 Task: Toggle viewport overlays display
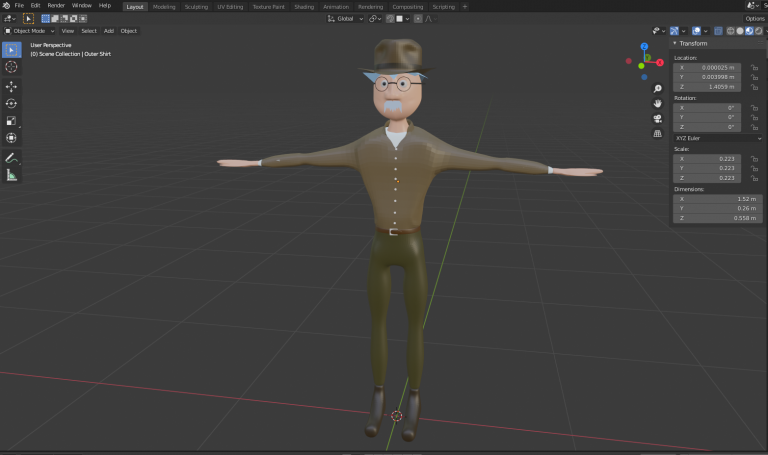696,31
